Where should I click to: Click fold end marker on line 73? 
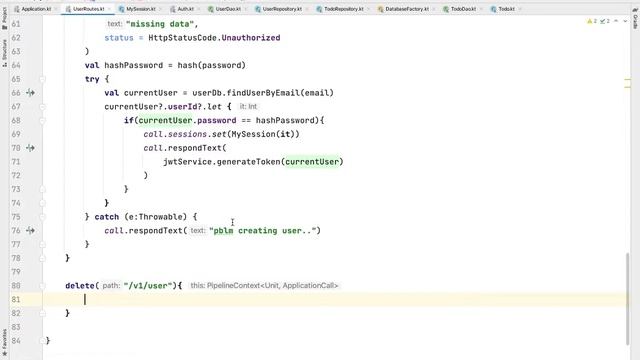pos(42,189)
